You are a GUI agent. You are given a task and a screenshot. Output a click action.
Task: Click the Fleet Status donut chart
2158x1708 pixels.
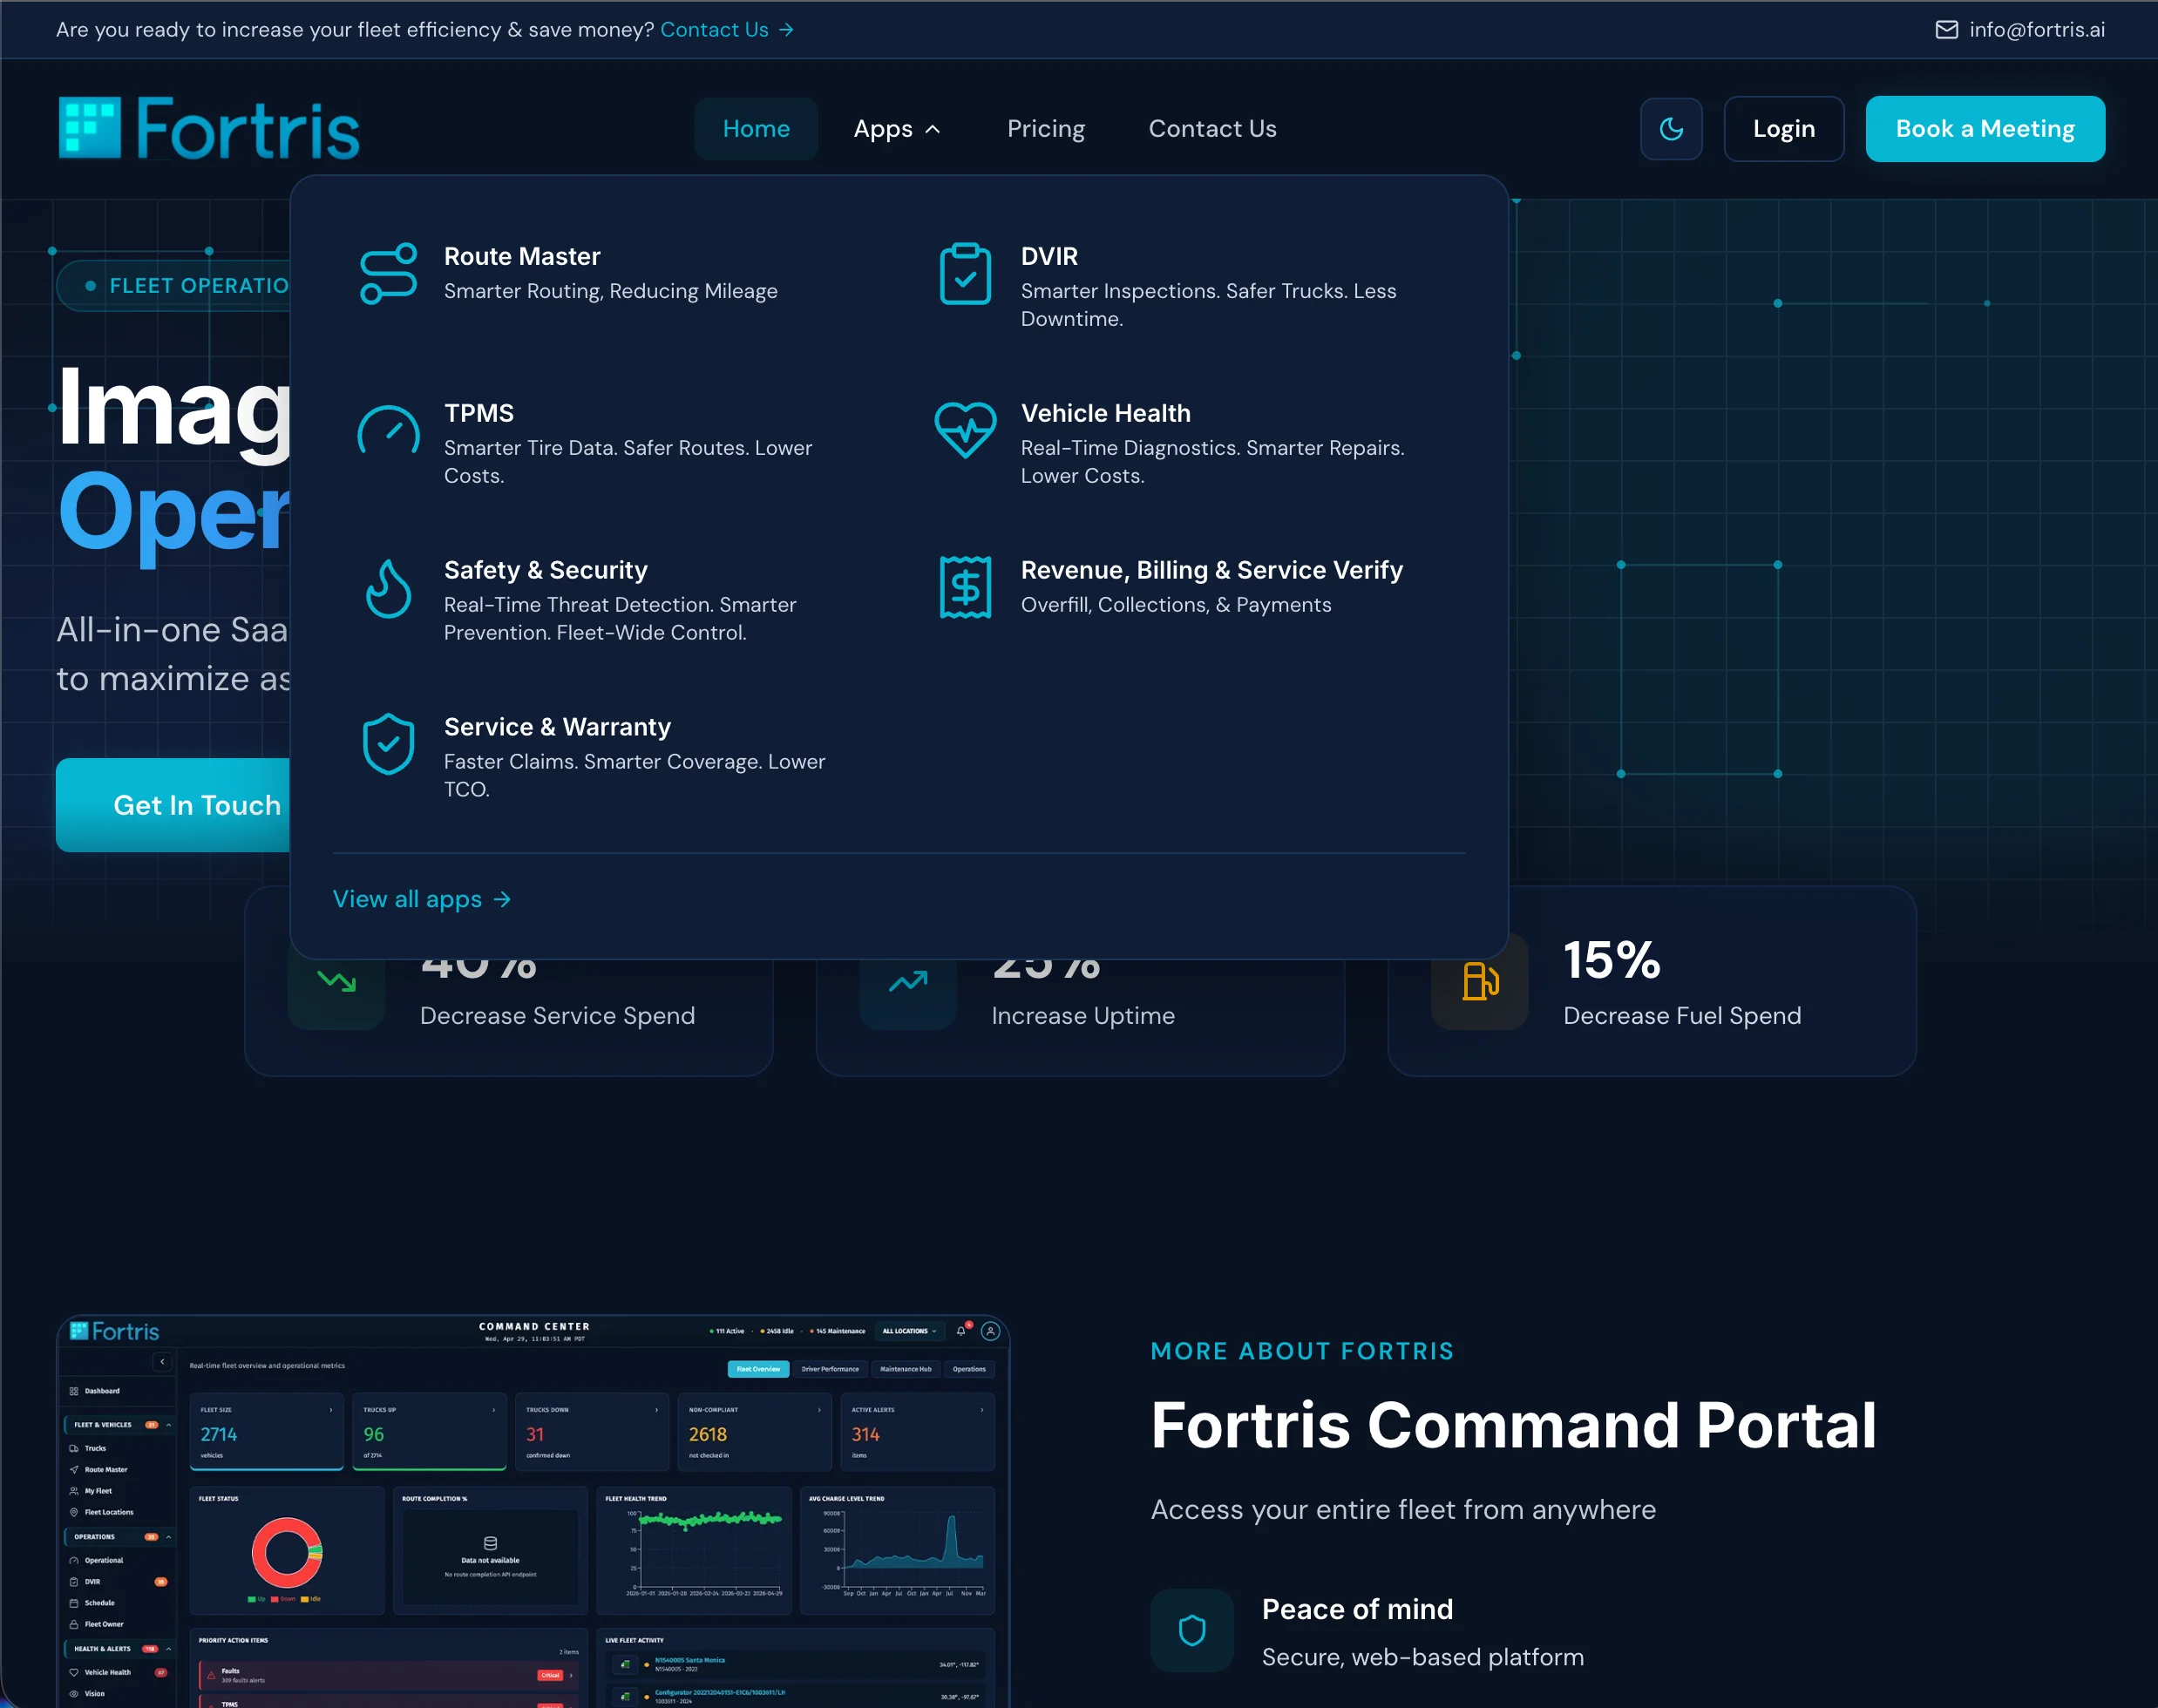pyautogui.click(x=287, y=1553)
